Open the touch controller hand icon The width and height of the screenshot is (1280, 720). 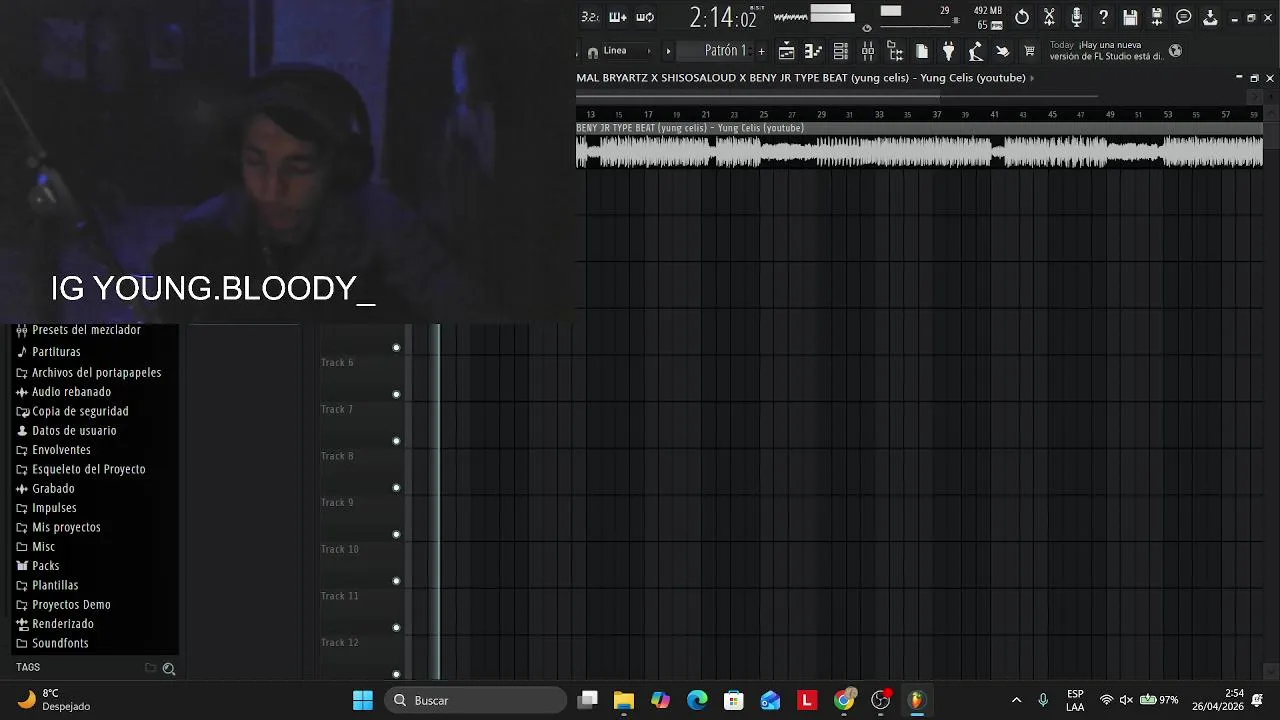click(1003, 51)
